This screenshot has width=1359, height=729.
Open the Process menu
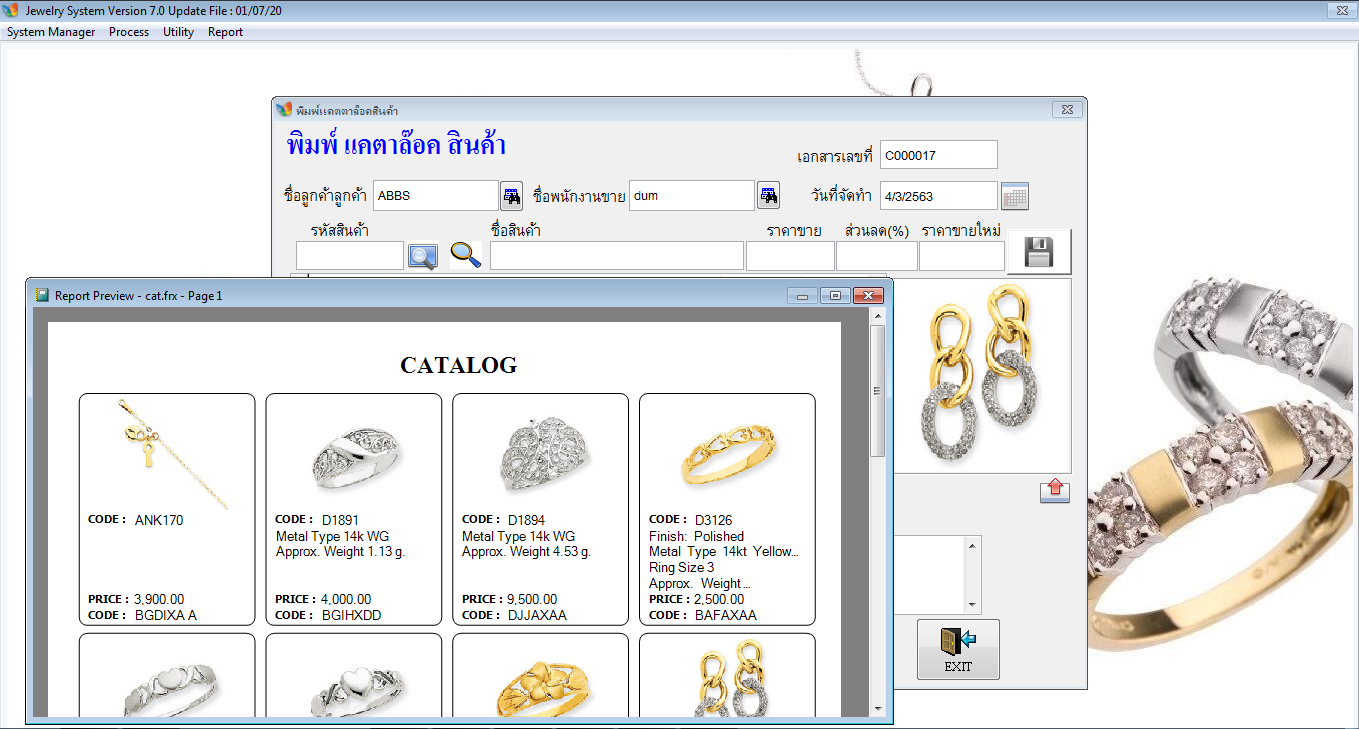tap(129, 32)
